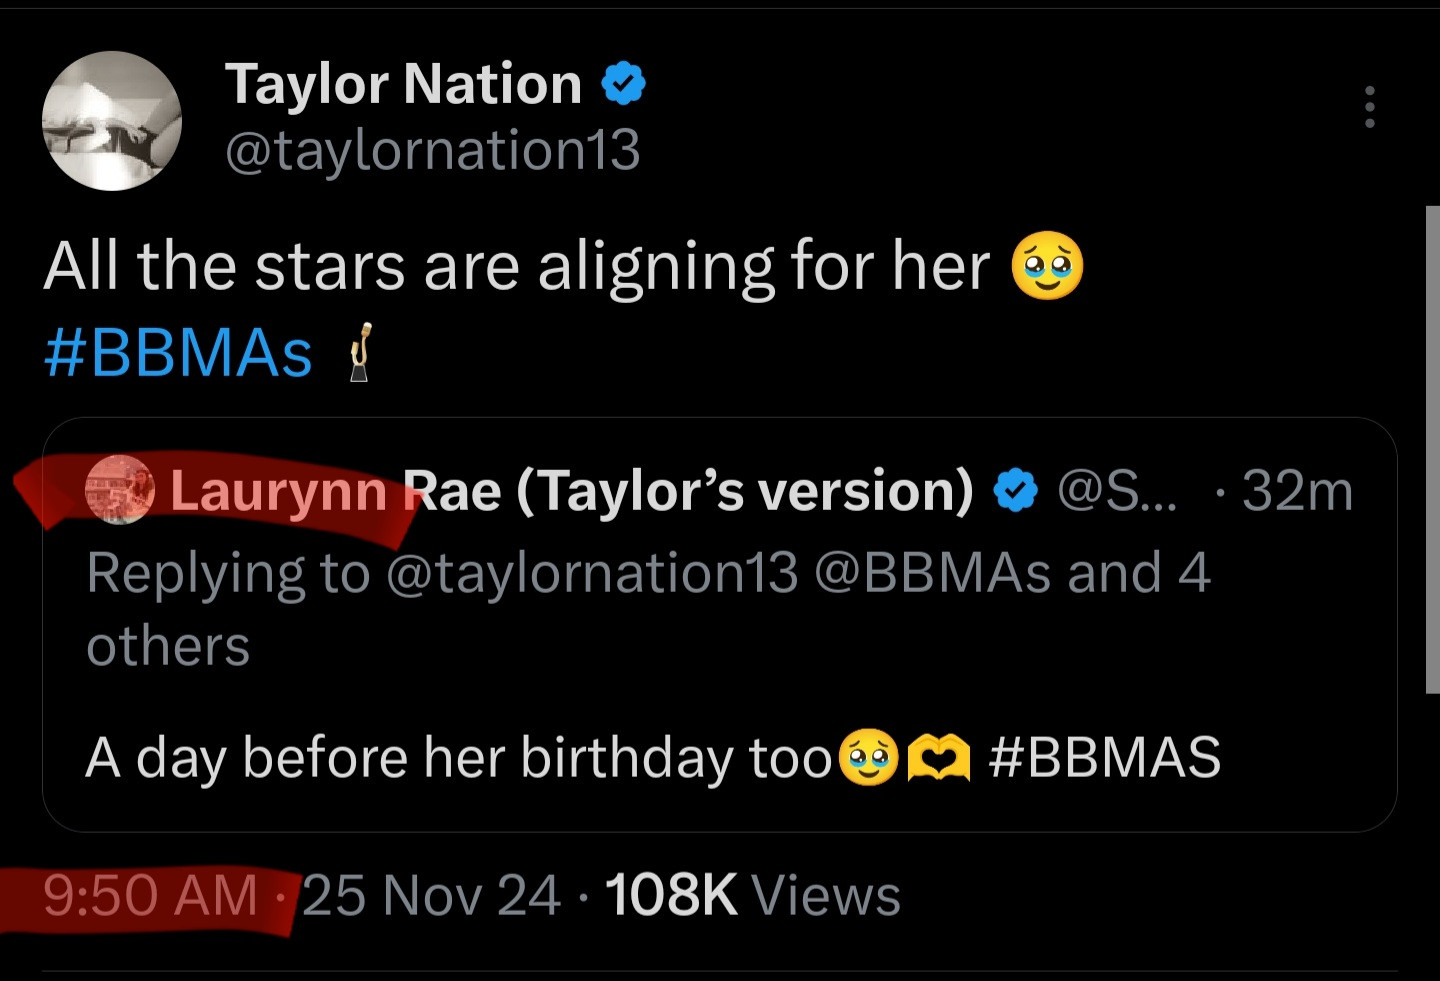Open Laurynn Rae's small avatar
Screen dimensions: 1440x981
click(x=120, y=490)
